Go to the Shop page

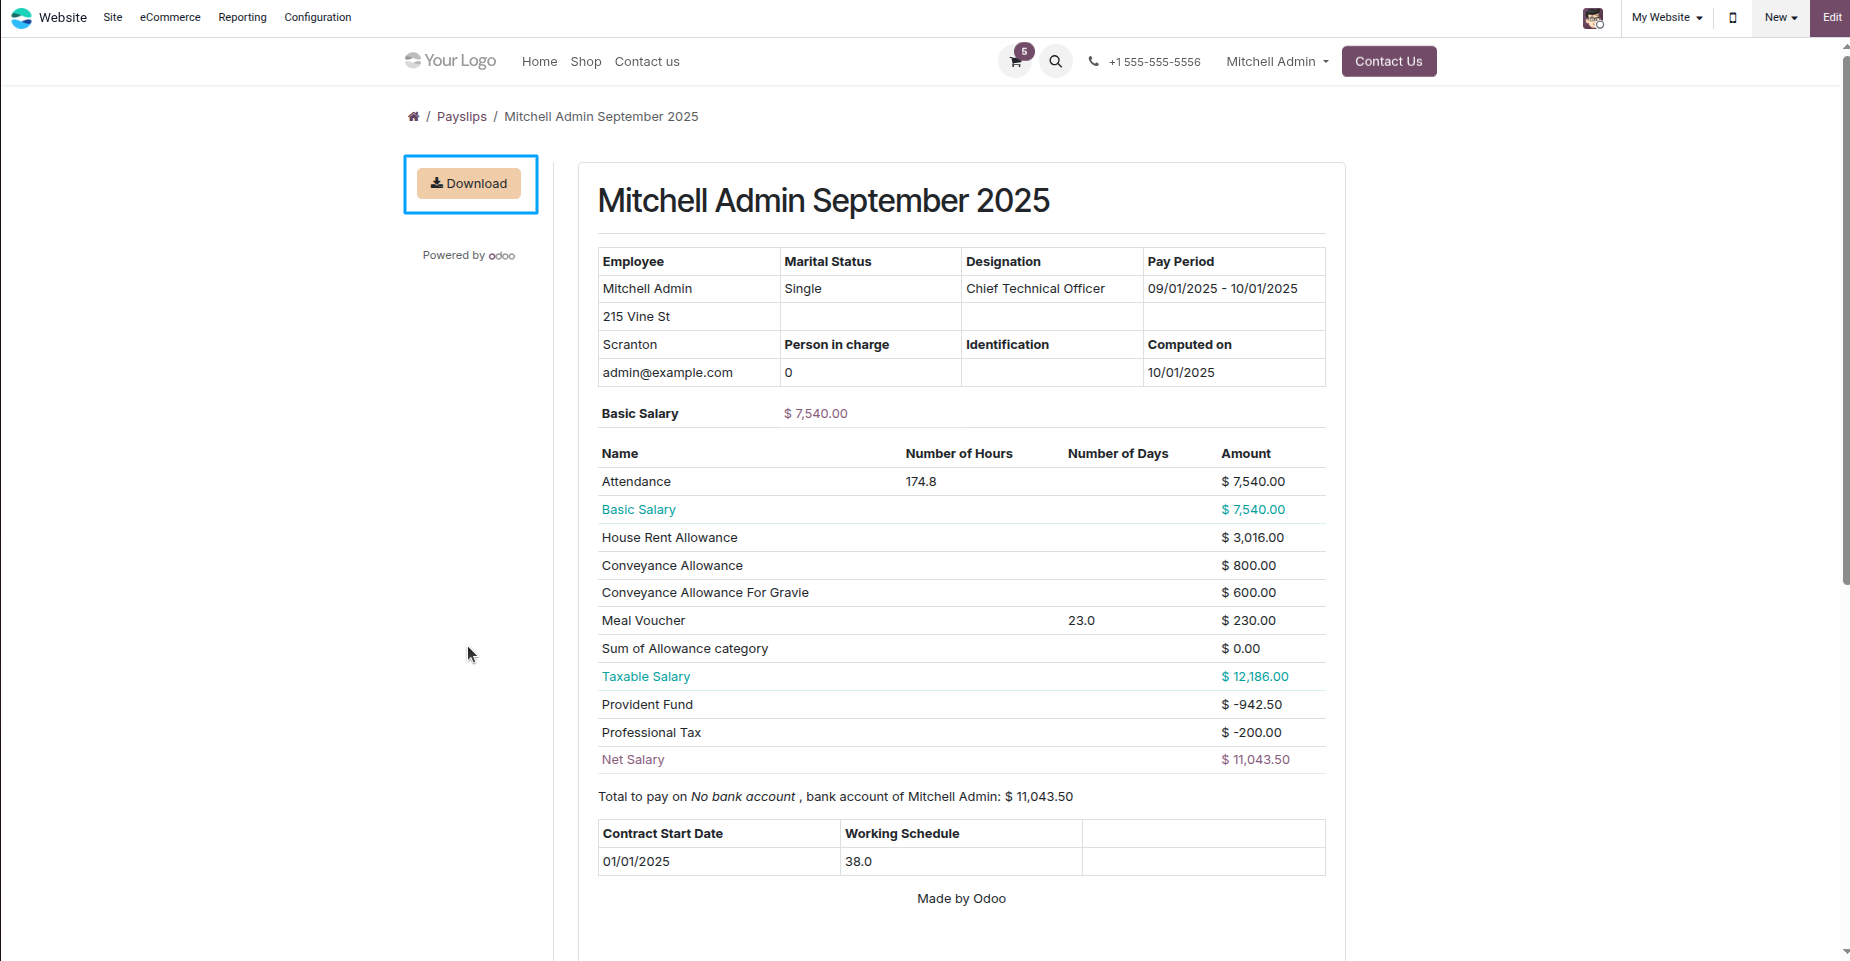(x=586, y=62)
